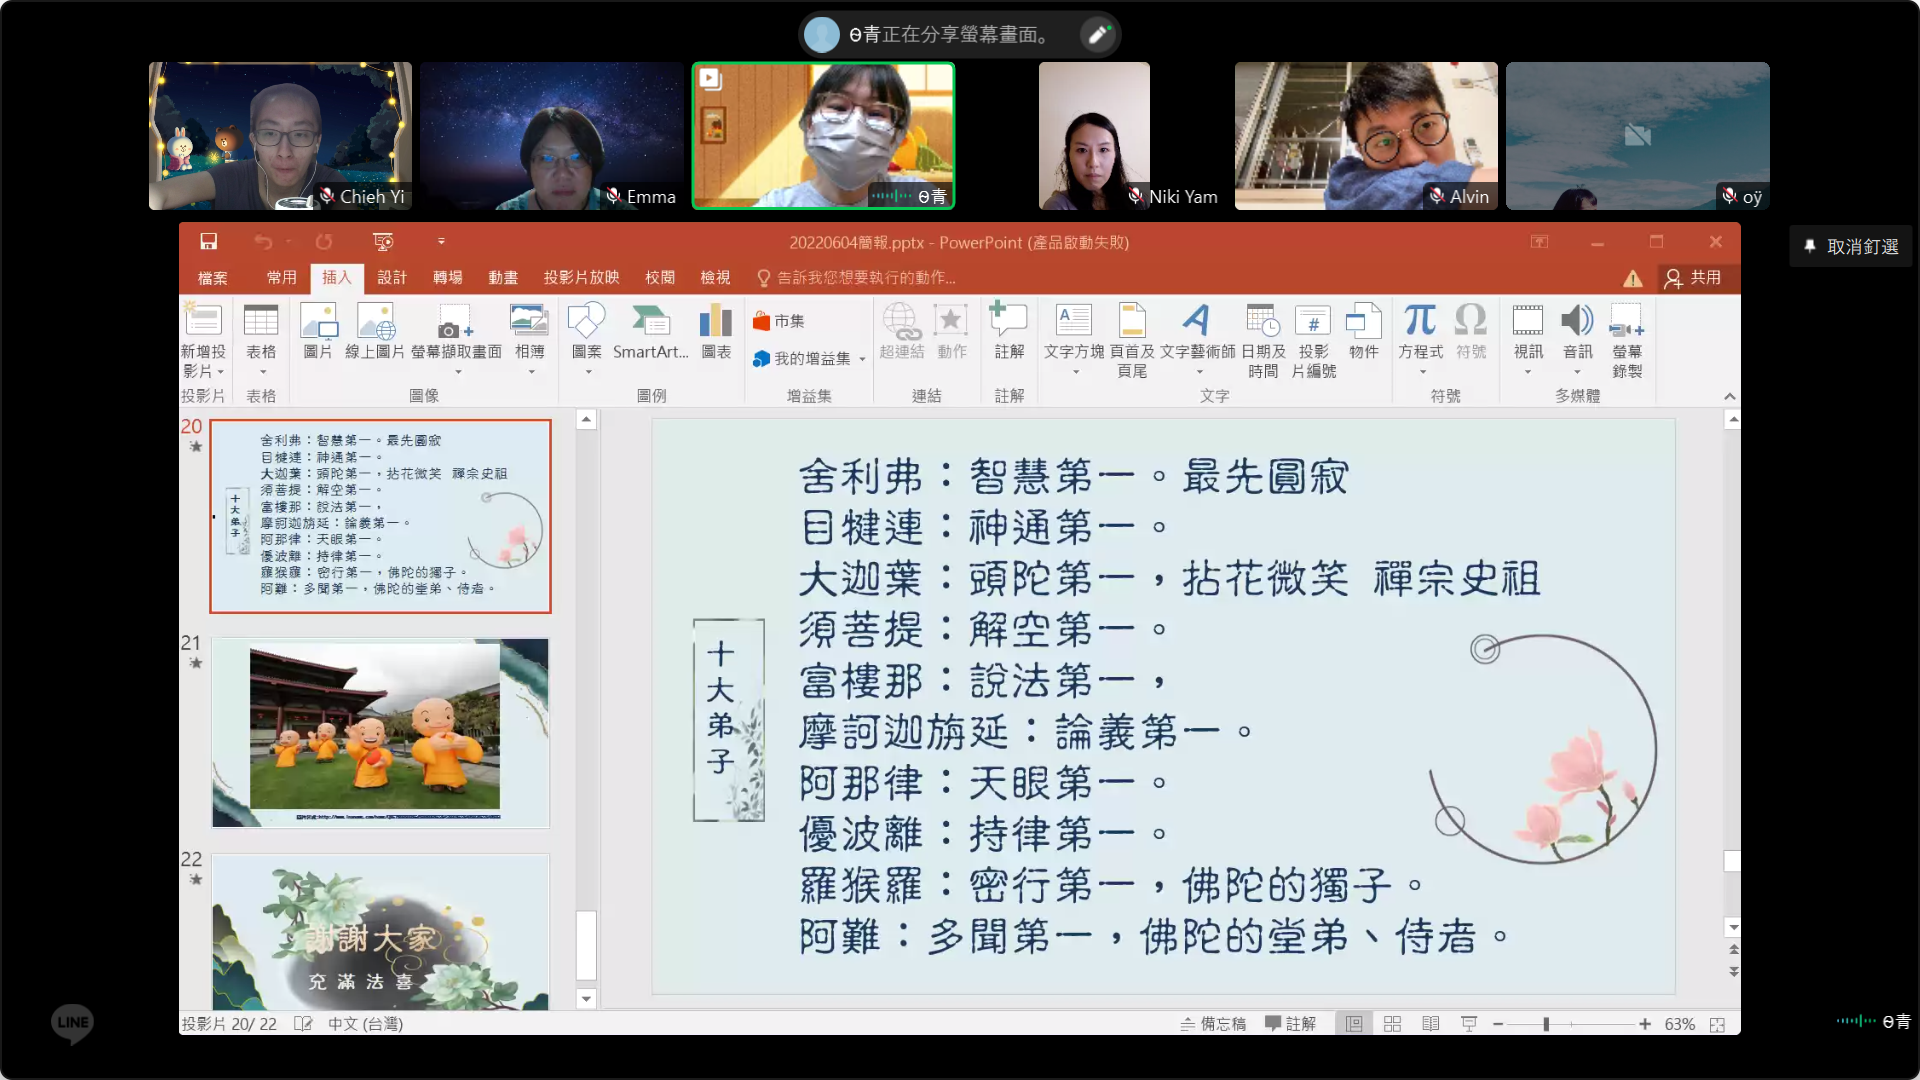This screenshot has height=1080, width=1920.
Task: Click the 共用 share button
Action: pyautogui.click(x=1693, y=278)
